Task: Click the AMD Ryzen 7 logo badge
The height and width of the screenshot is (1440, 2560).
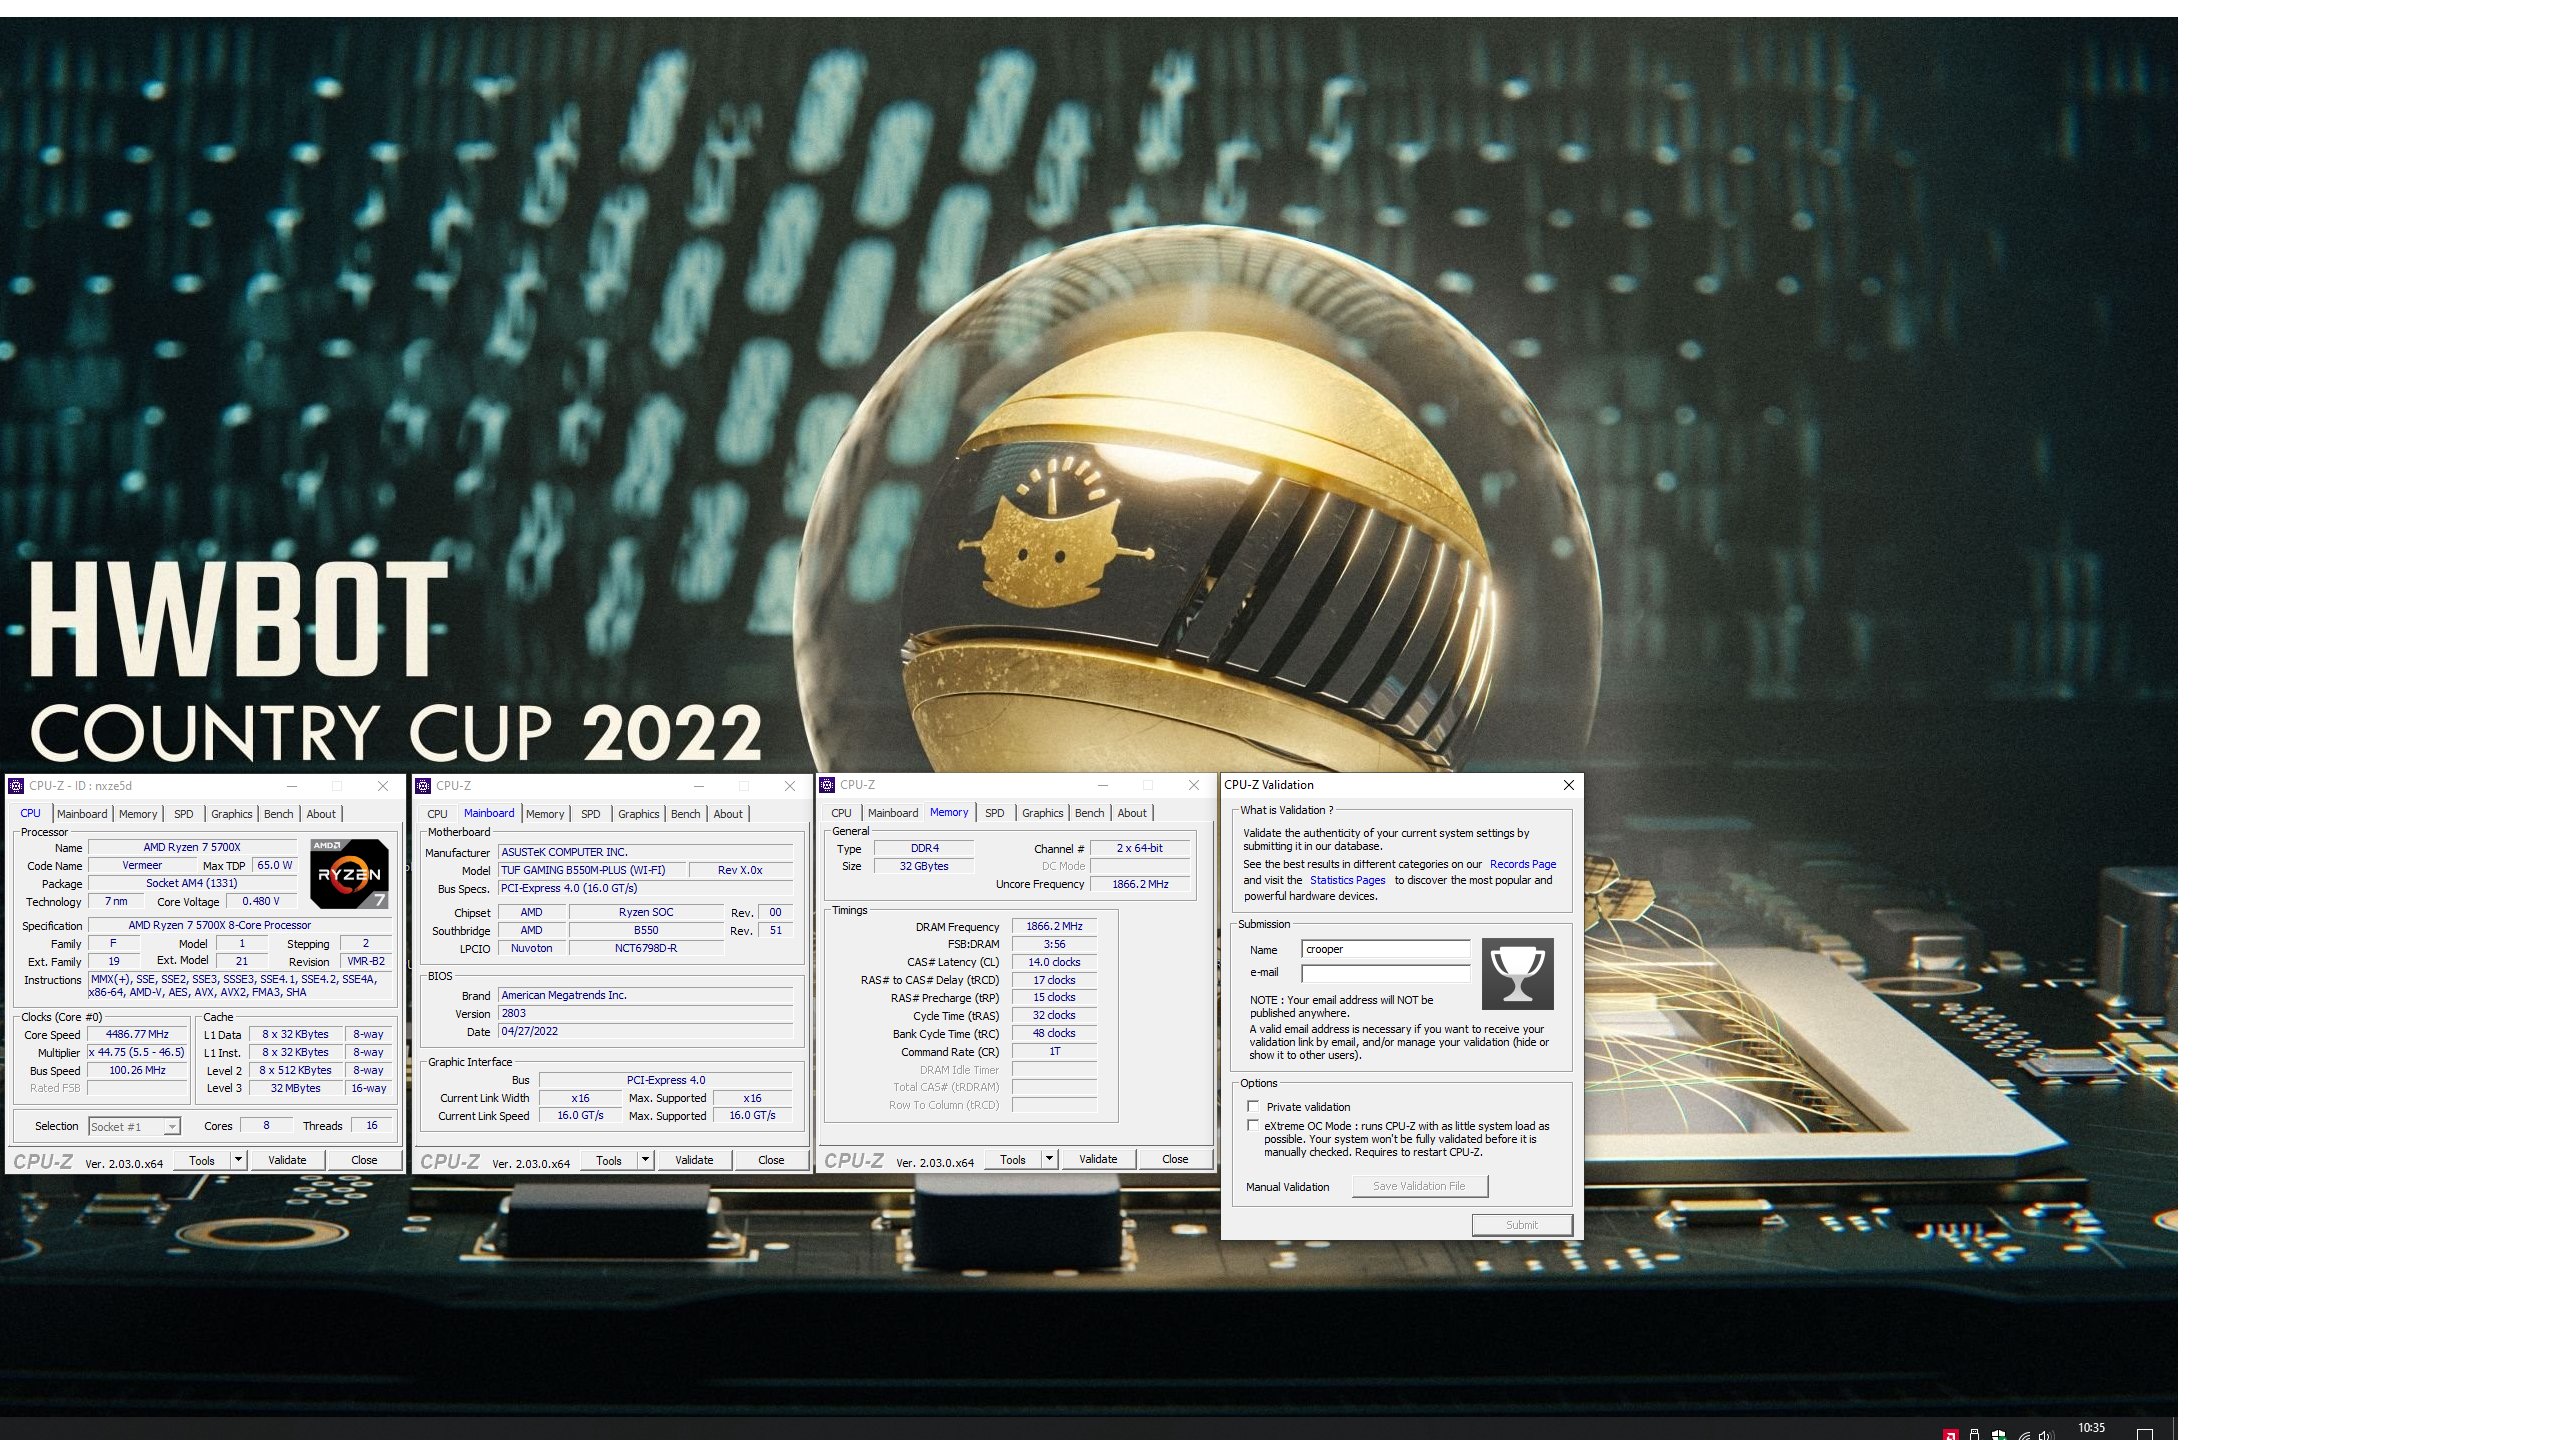Action: 349,873
